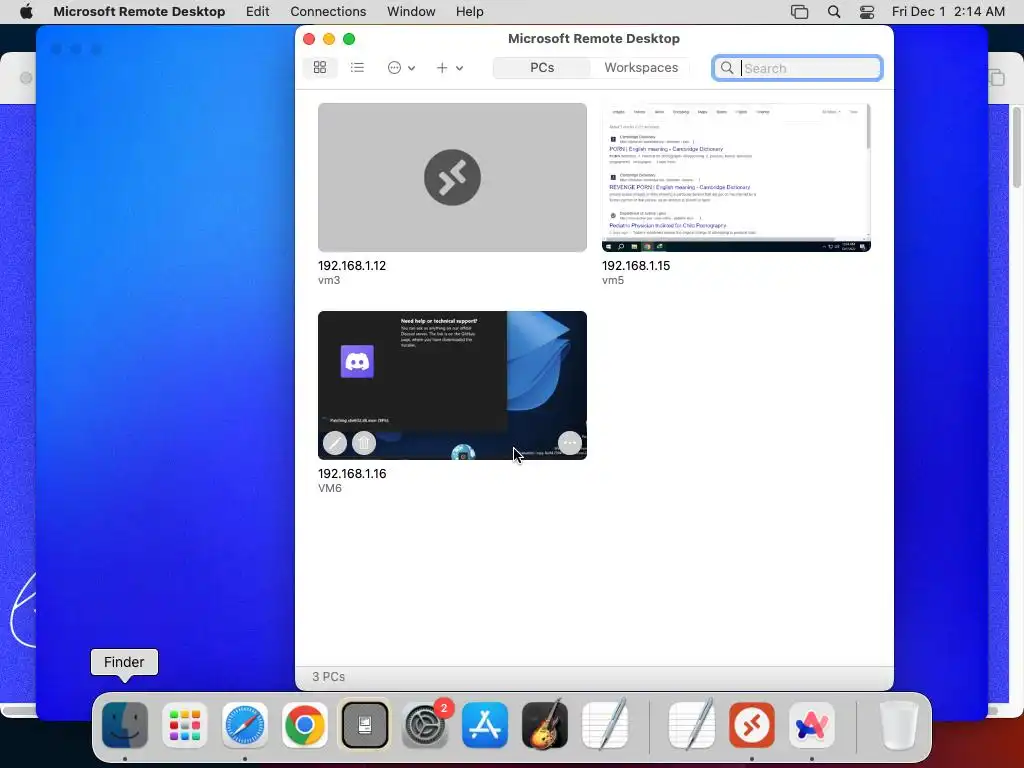Select the 192.168.1.16 label text
The image size is (1024, 768).
point(352,473)
